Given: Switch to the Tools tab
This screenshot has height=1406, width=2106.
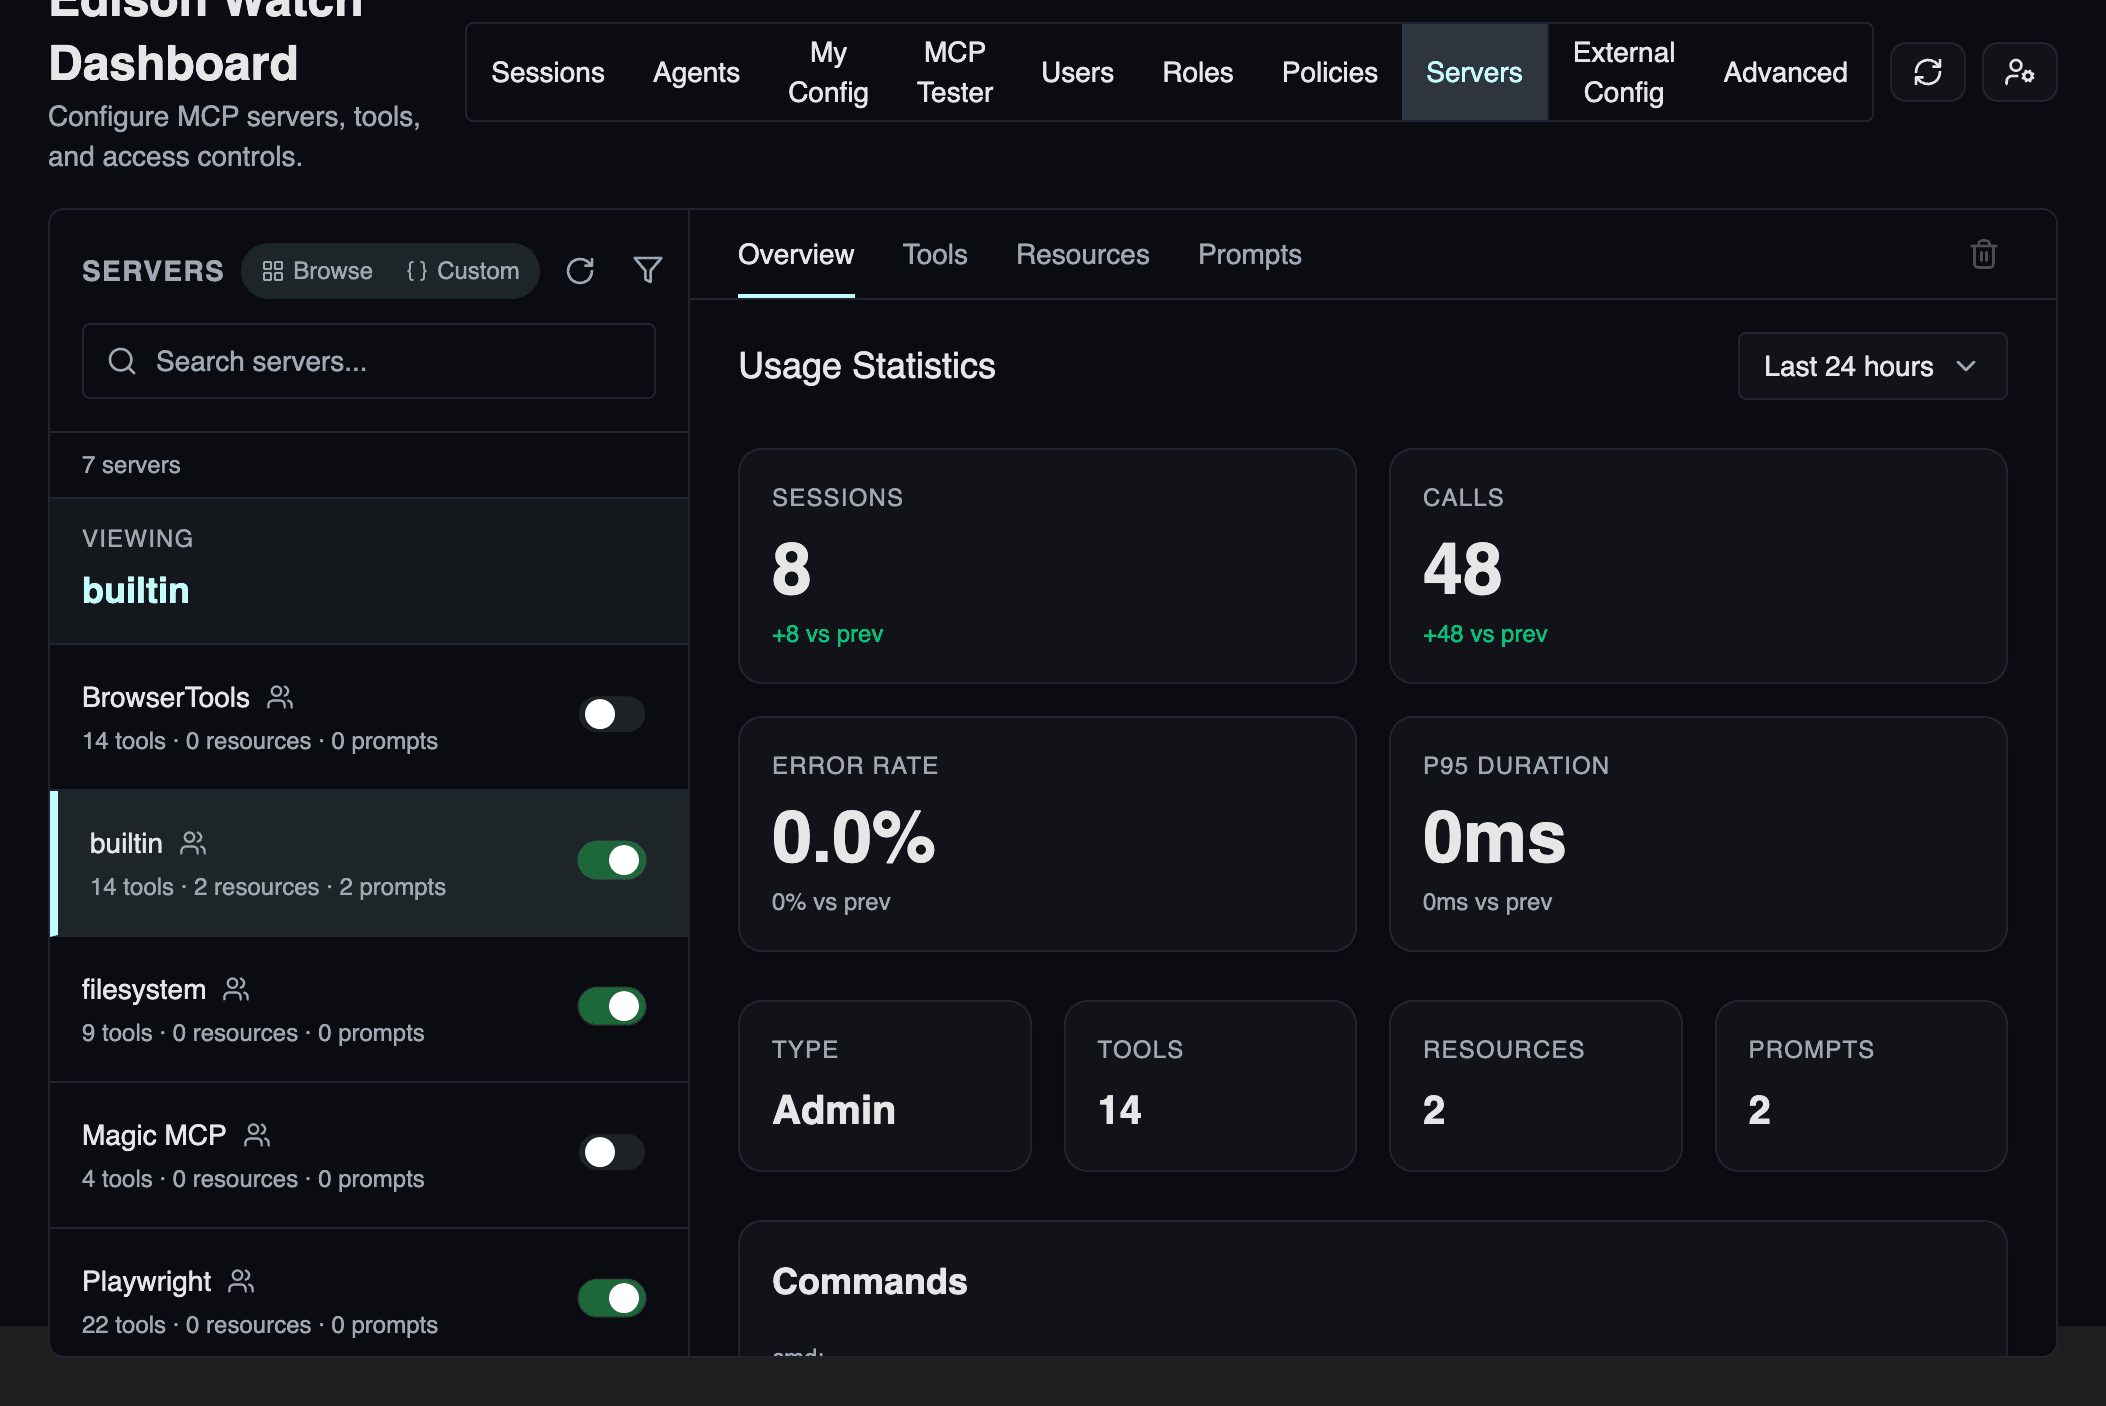Looking at the screenshot, I should click(934, 255).
